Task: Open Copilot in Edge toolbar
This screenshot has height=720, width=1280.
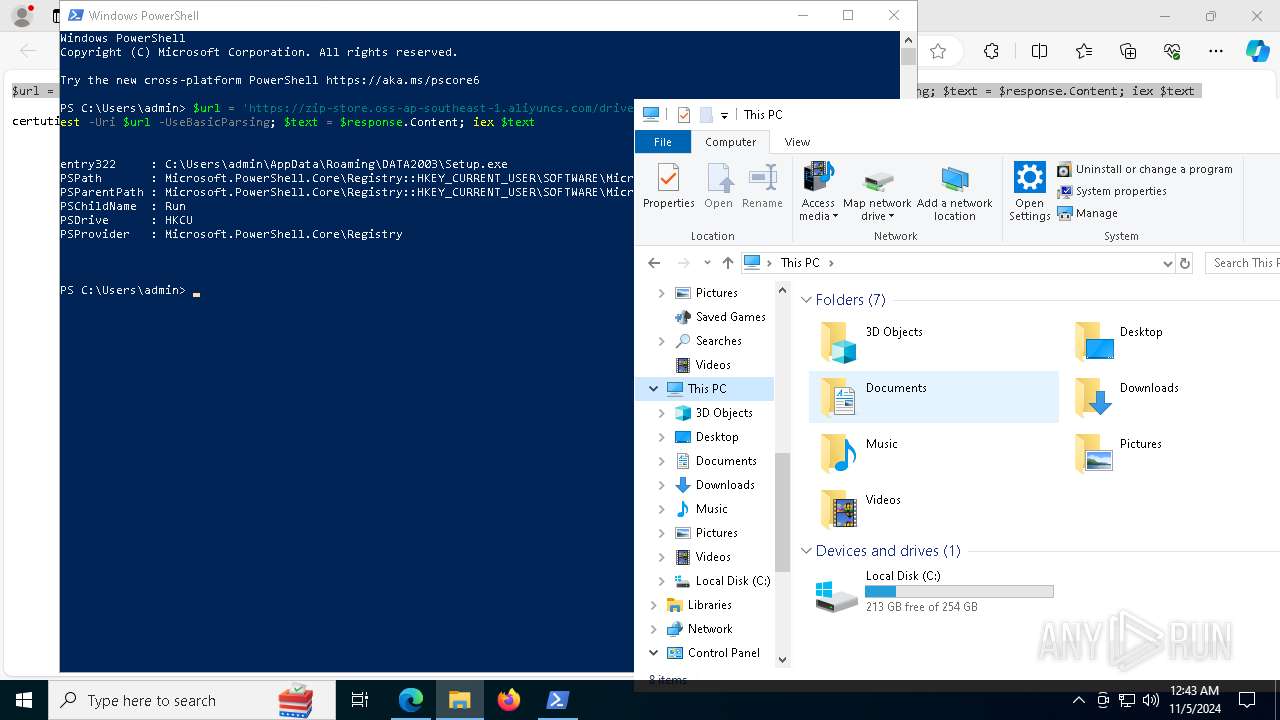Action: pyautogui.click(x=1258, y=51)
